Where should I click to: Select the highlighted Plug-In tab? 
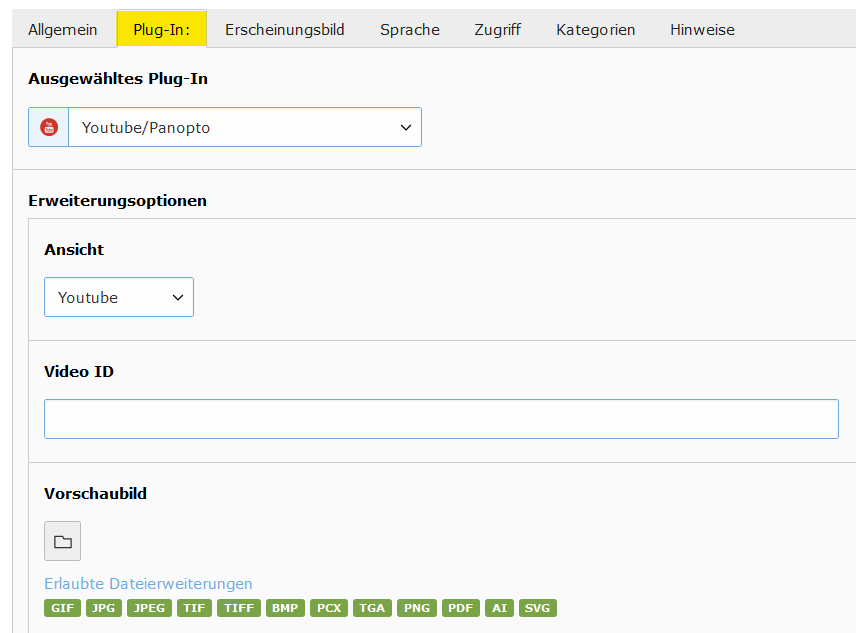tap(162, 29)
